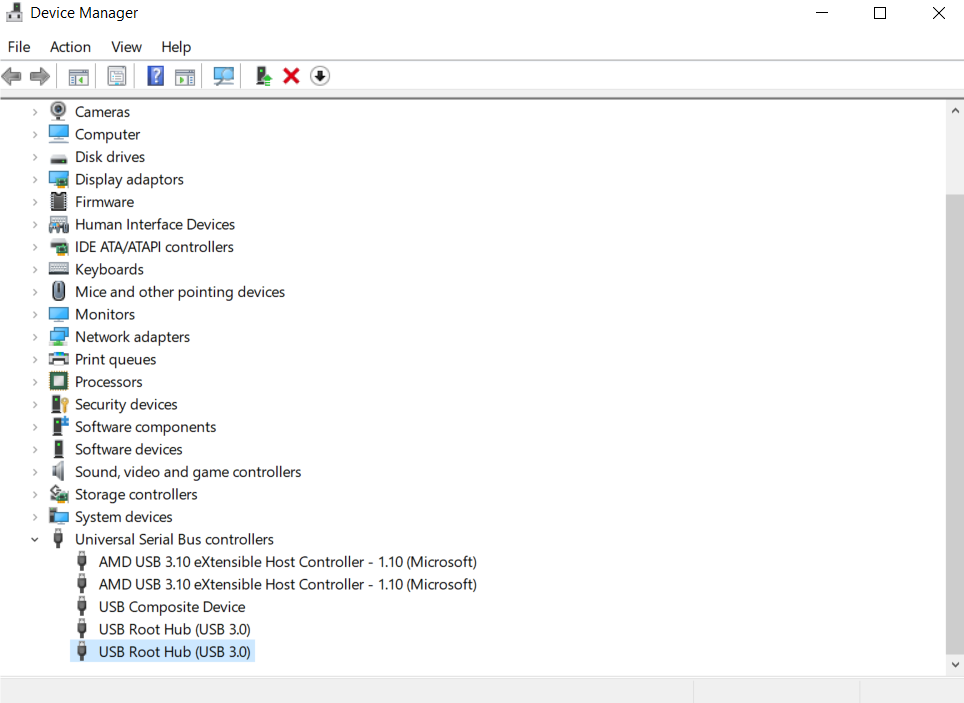Open the File menu
Viewport: 964px width, 703px height.
(19, 47)
